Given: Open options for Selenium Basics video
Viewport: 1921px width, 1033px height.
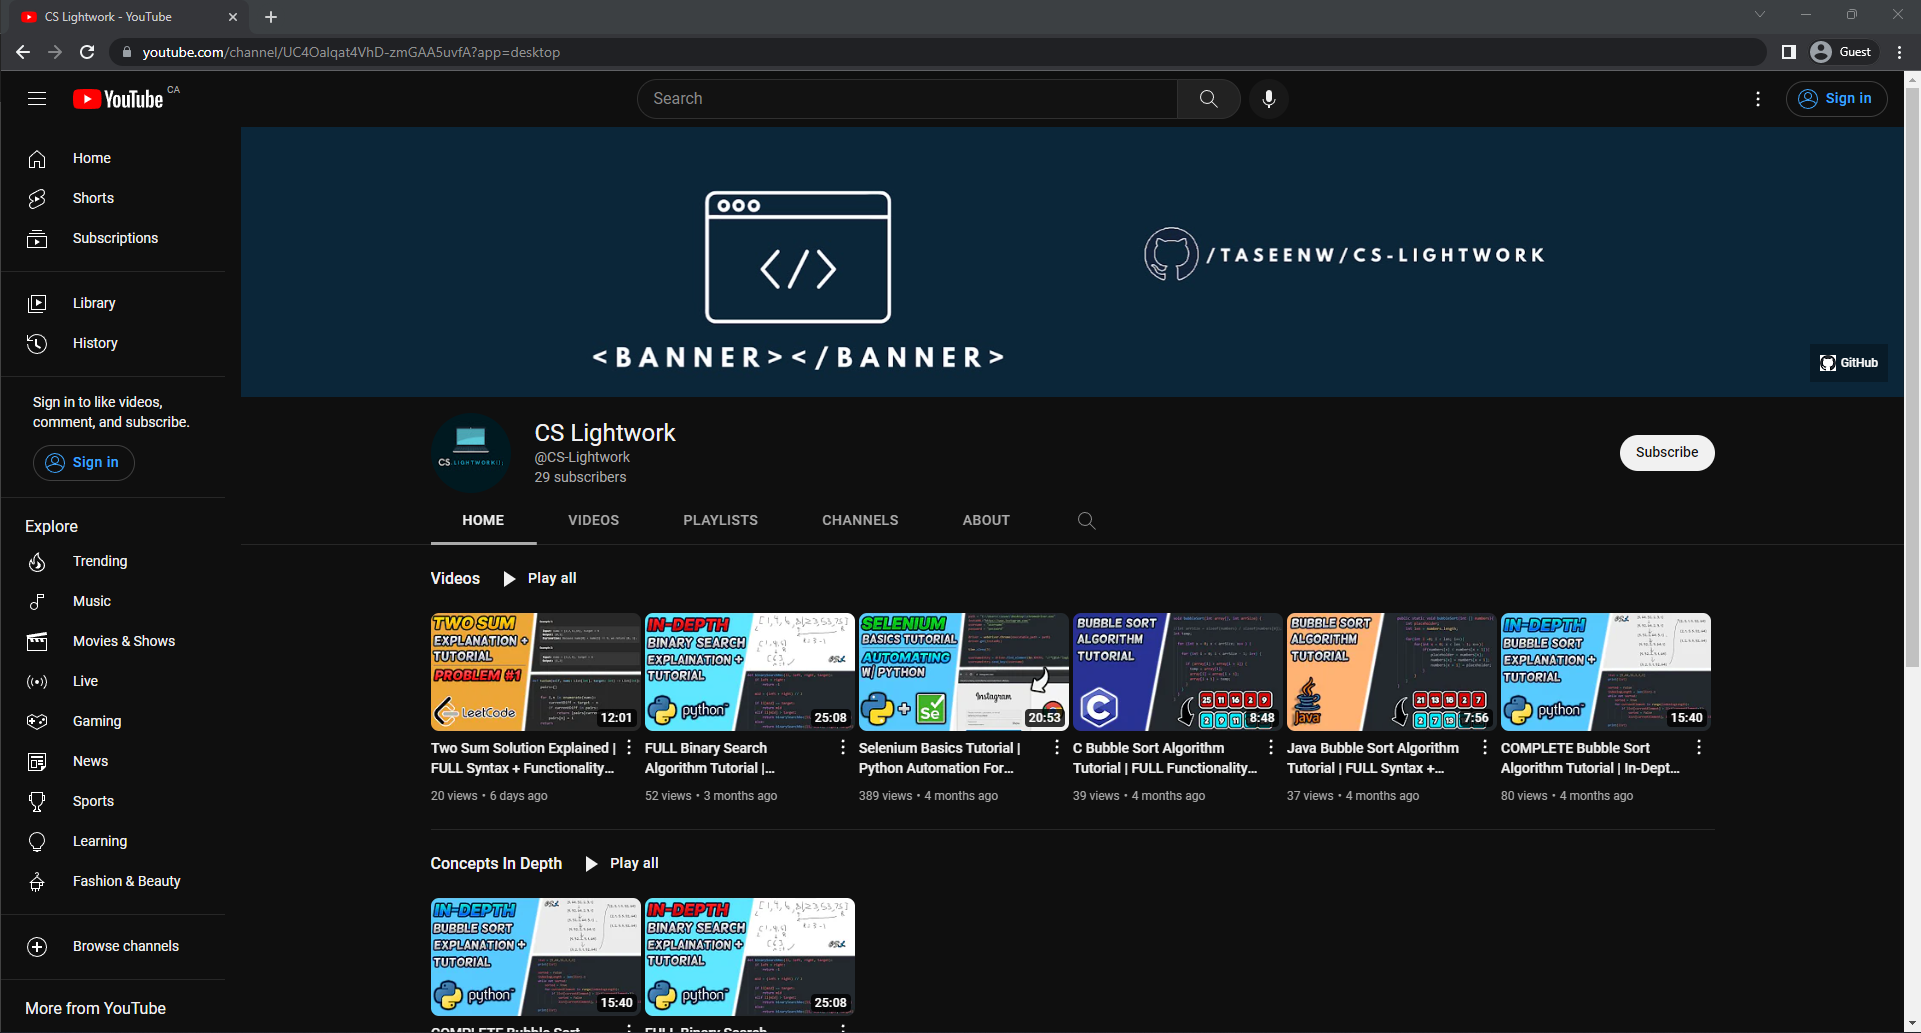Looking at the screenshot, I should [1057, 748].
